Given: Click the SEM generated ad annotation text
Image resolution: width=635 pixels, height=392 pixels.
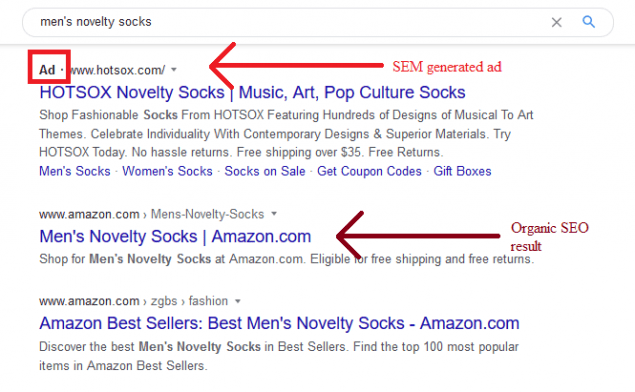Looking at the screenshot, I should pyautogui.click(x=447, y=67).
